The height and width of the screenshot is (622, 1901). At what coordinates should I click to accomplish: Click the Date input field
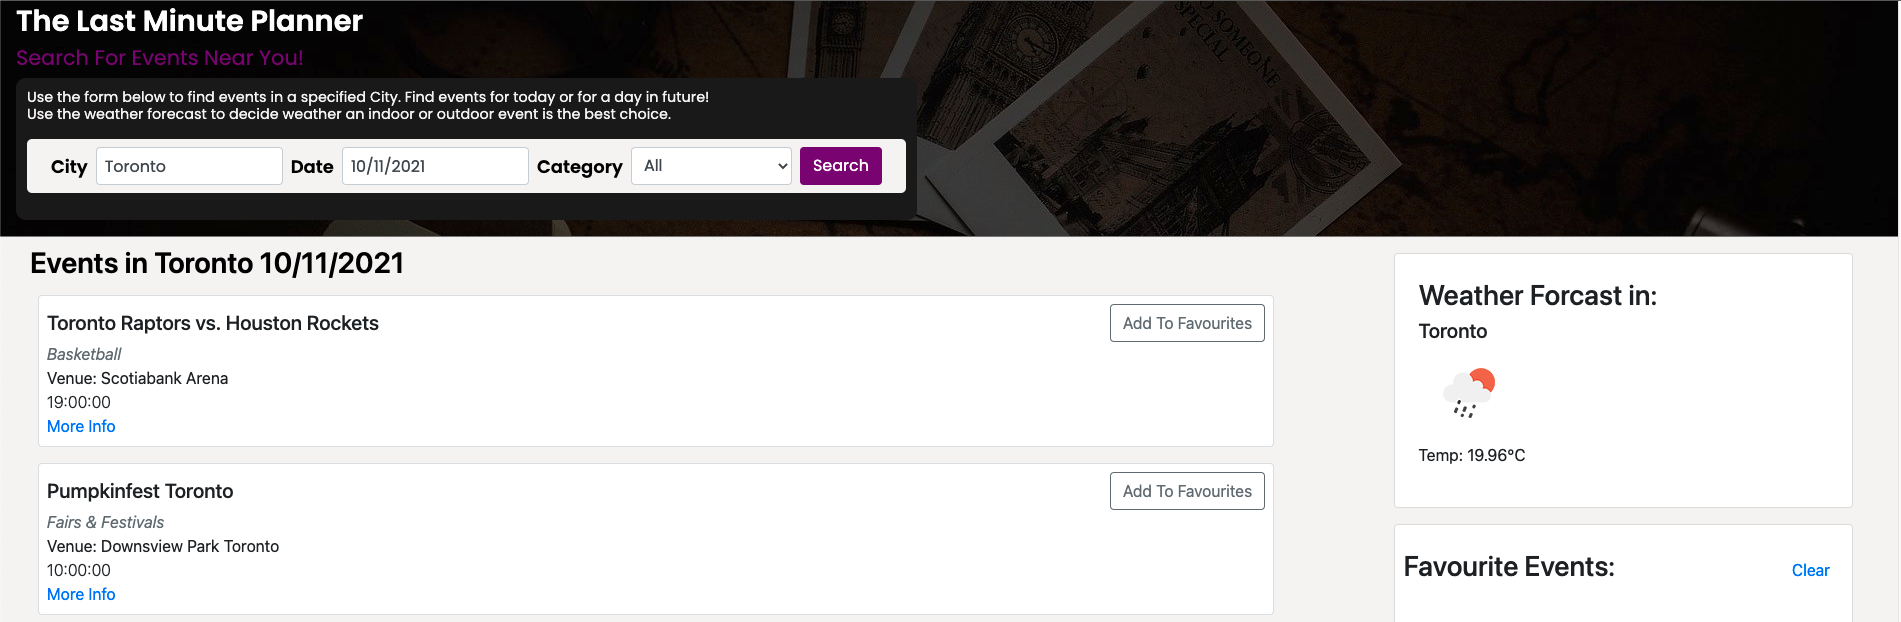click(435, 166)
